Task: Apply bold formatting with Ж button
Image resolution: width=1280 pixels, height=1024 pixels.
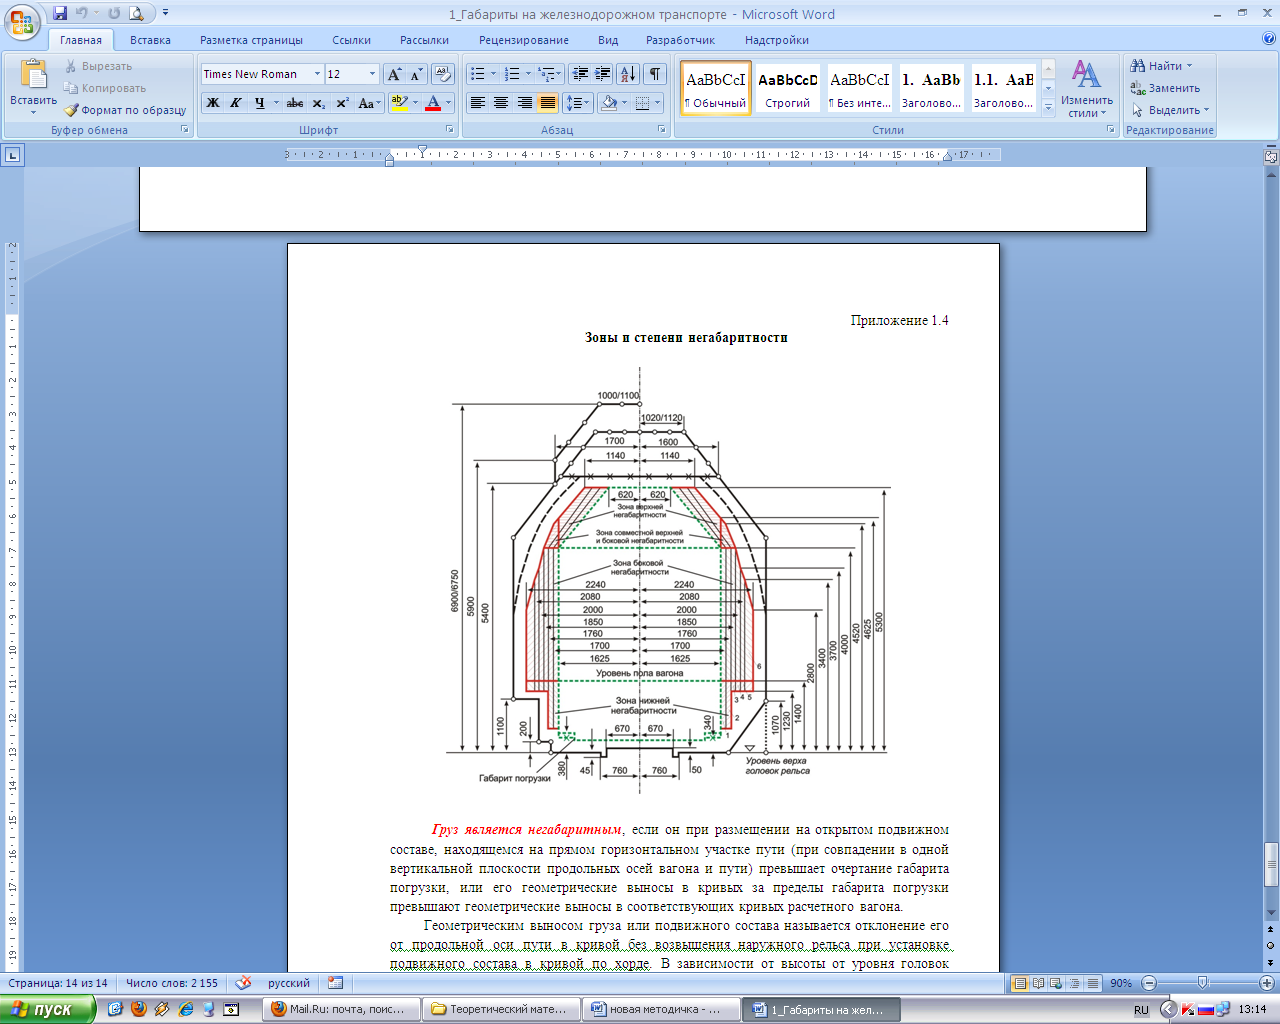Action: click(x=213, y=103)
